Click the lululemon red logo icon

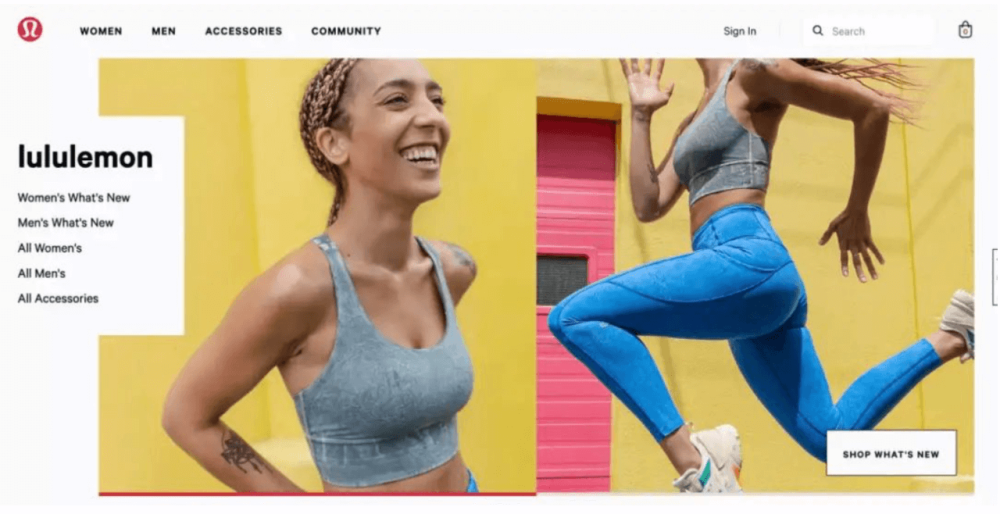click(x=30, y=29)
